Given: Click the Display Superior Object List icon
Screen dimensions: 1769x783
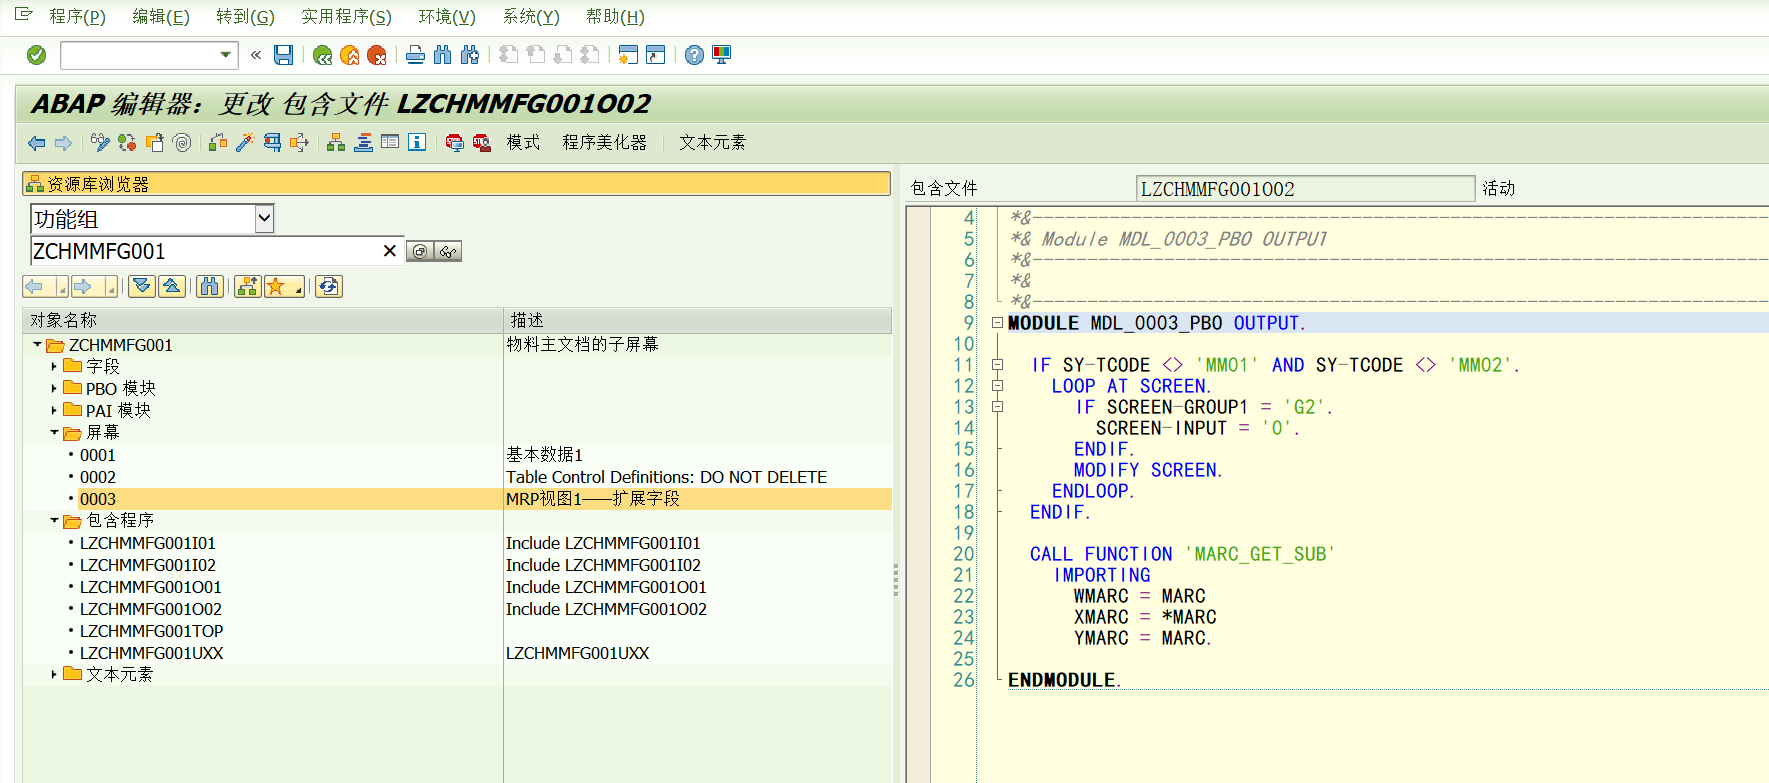Looking at the screenshot, I should pyautogui.click(x=247, y=287).
